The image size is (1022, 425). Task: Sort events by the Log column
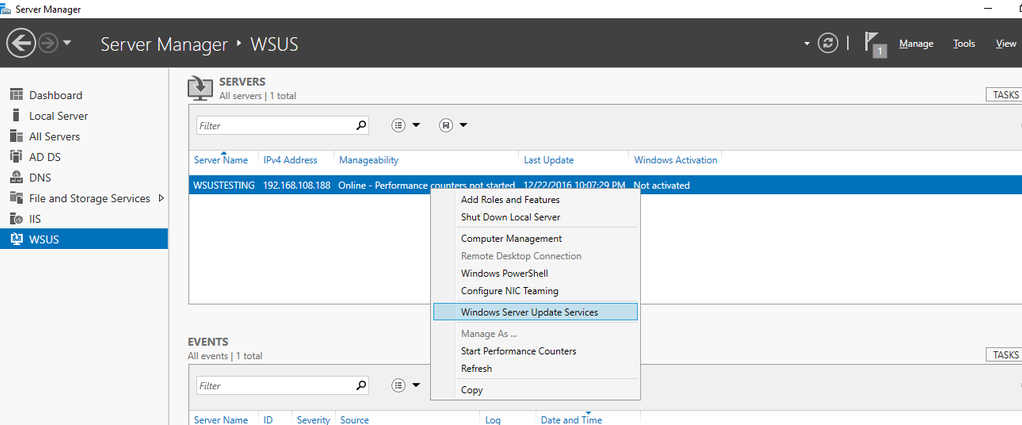pos(493,420)
